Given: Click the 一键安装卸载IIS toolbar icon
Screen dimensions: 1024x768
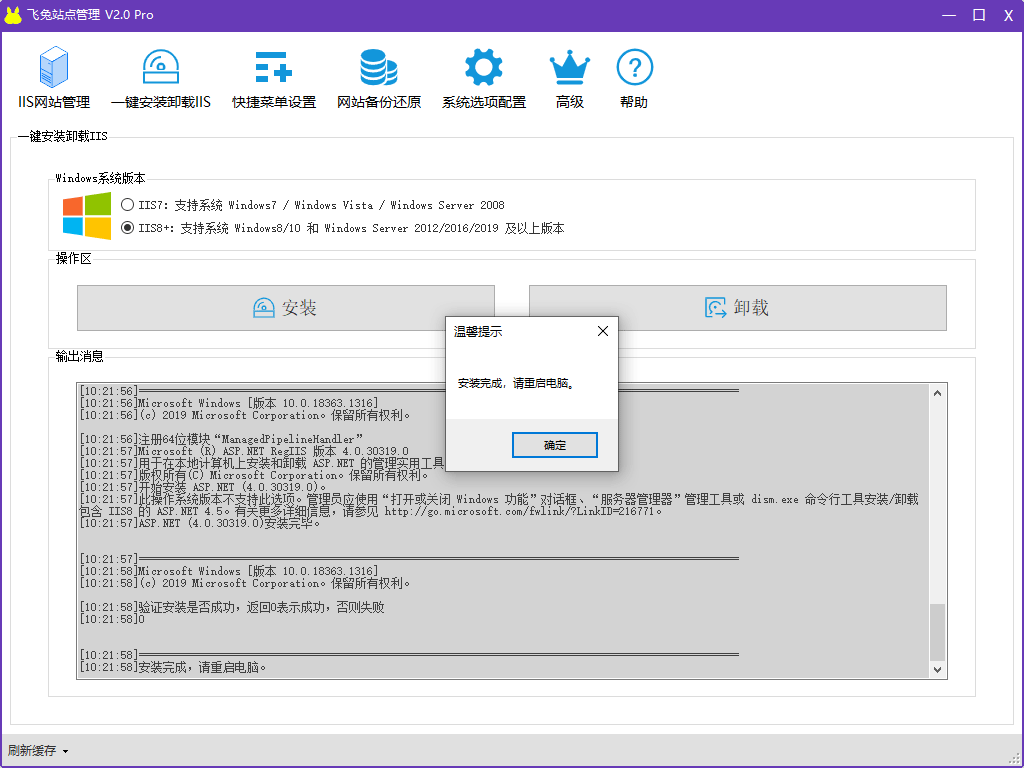Looking at the screenshot, I should 161,68.
